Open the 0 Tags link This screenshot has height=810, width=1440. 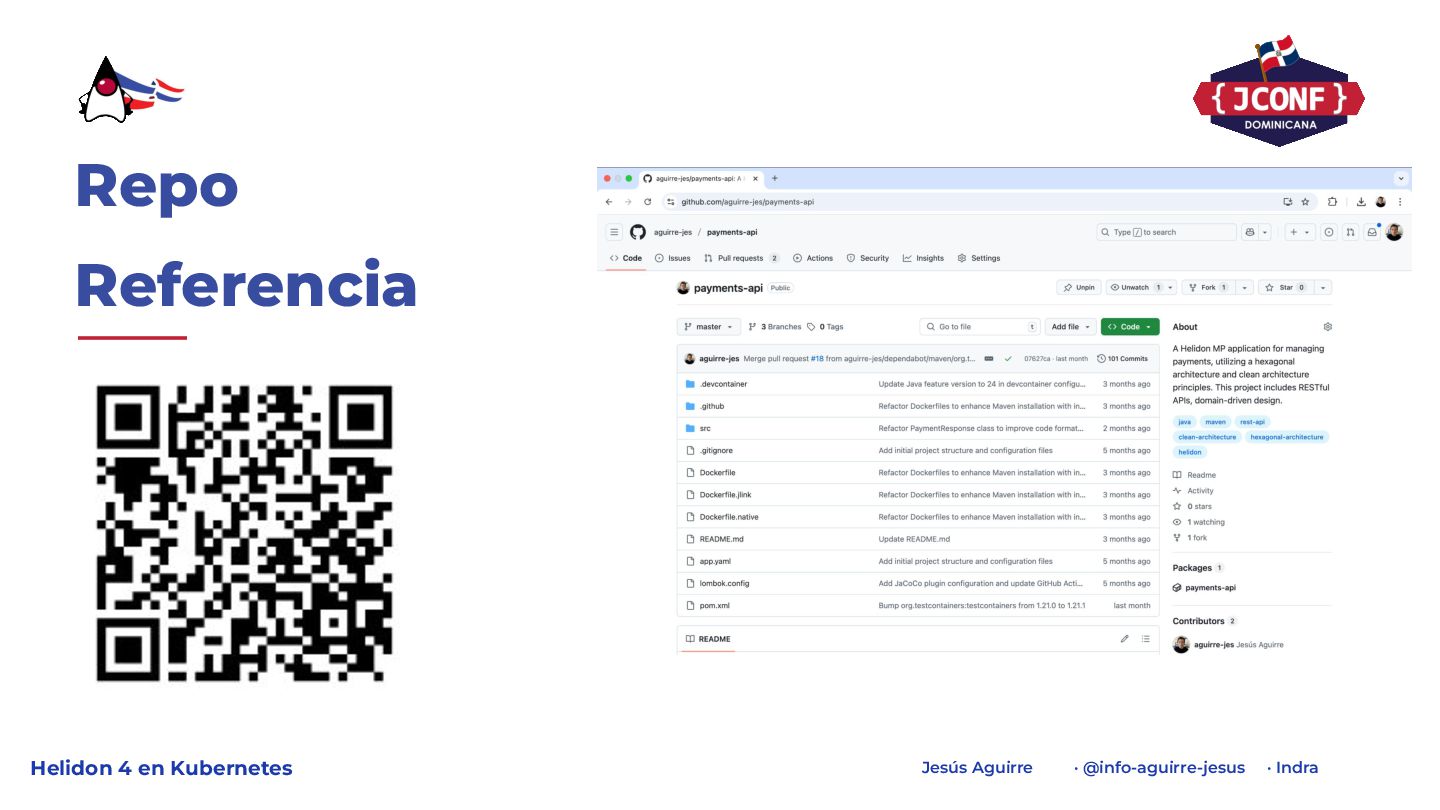click(825, 327)
